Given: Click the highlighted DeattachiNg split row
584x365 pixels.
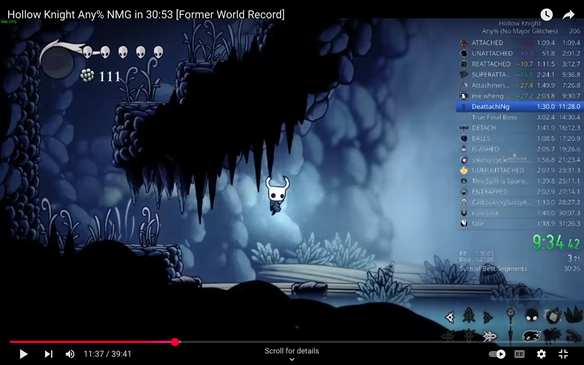Looking at the screenshot, I should pos(520,107).
